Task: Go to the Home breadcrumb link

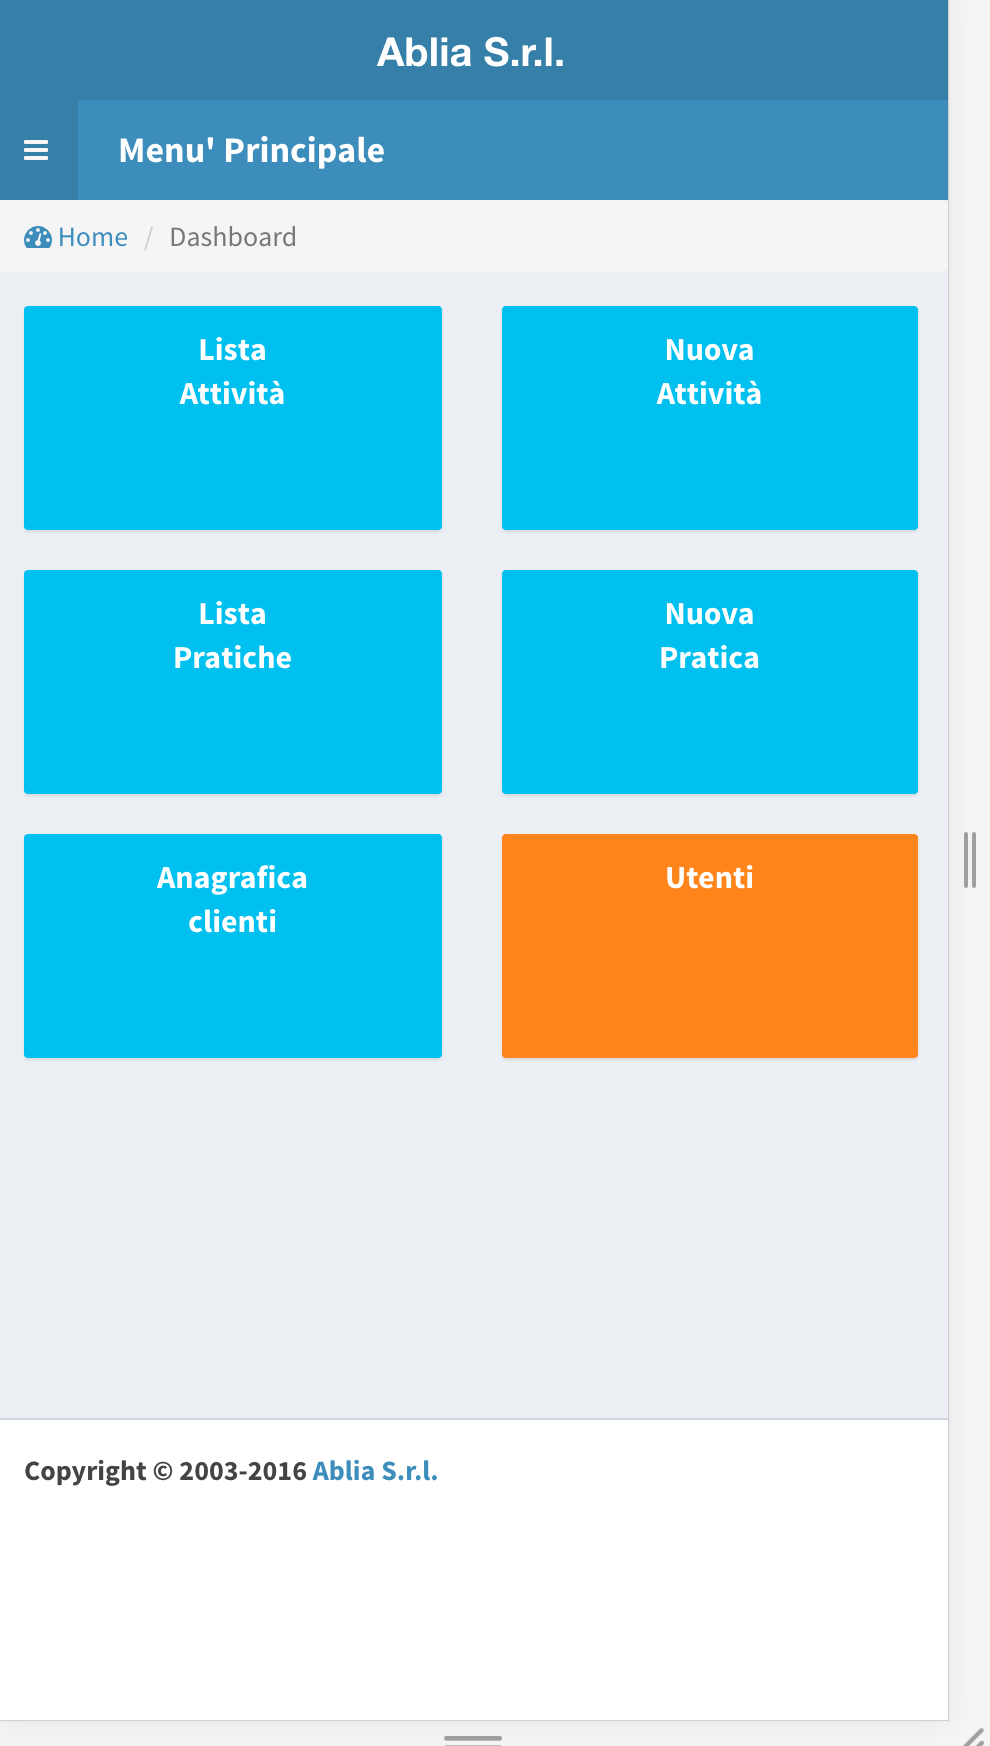Action: pyautogui.click(x=93, y=237)
